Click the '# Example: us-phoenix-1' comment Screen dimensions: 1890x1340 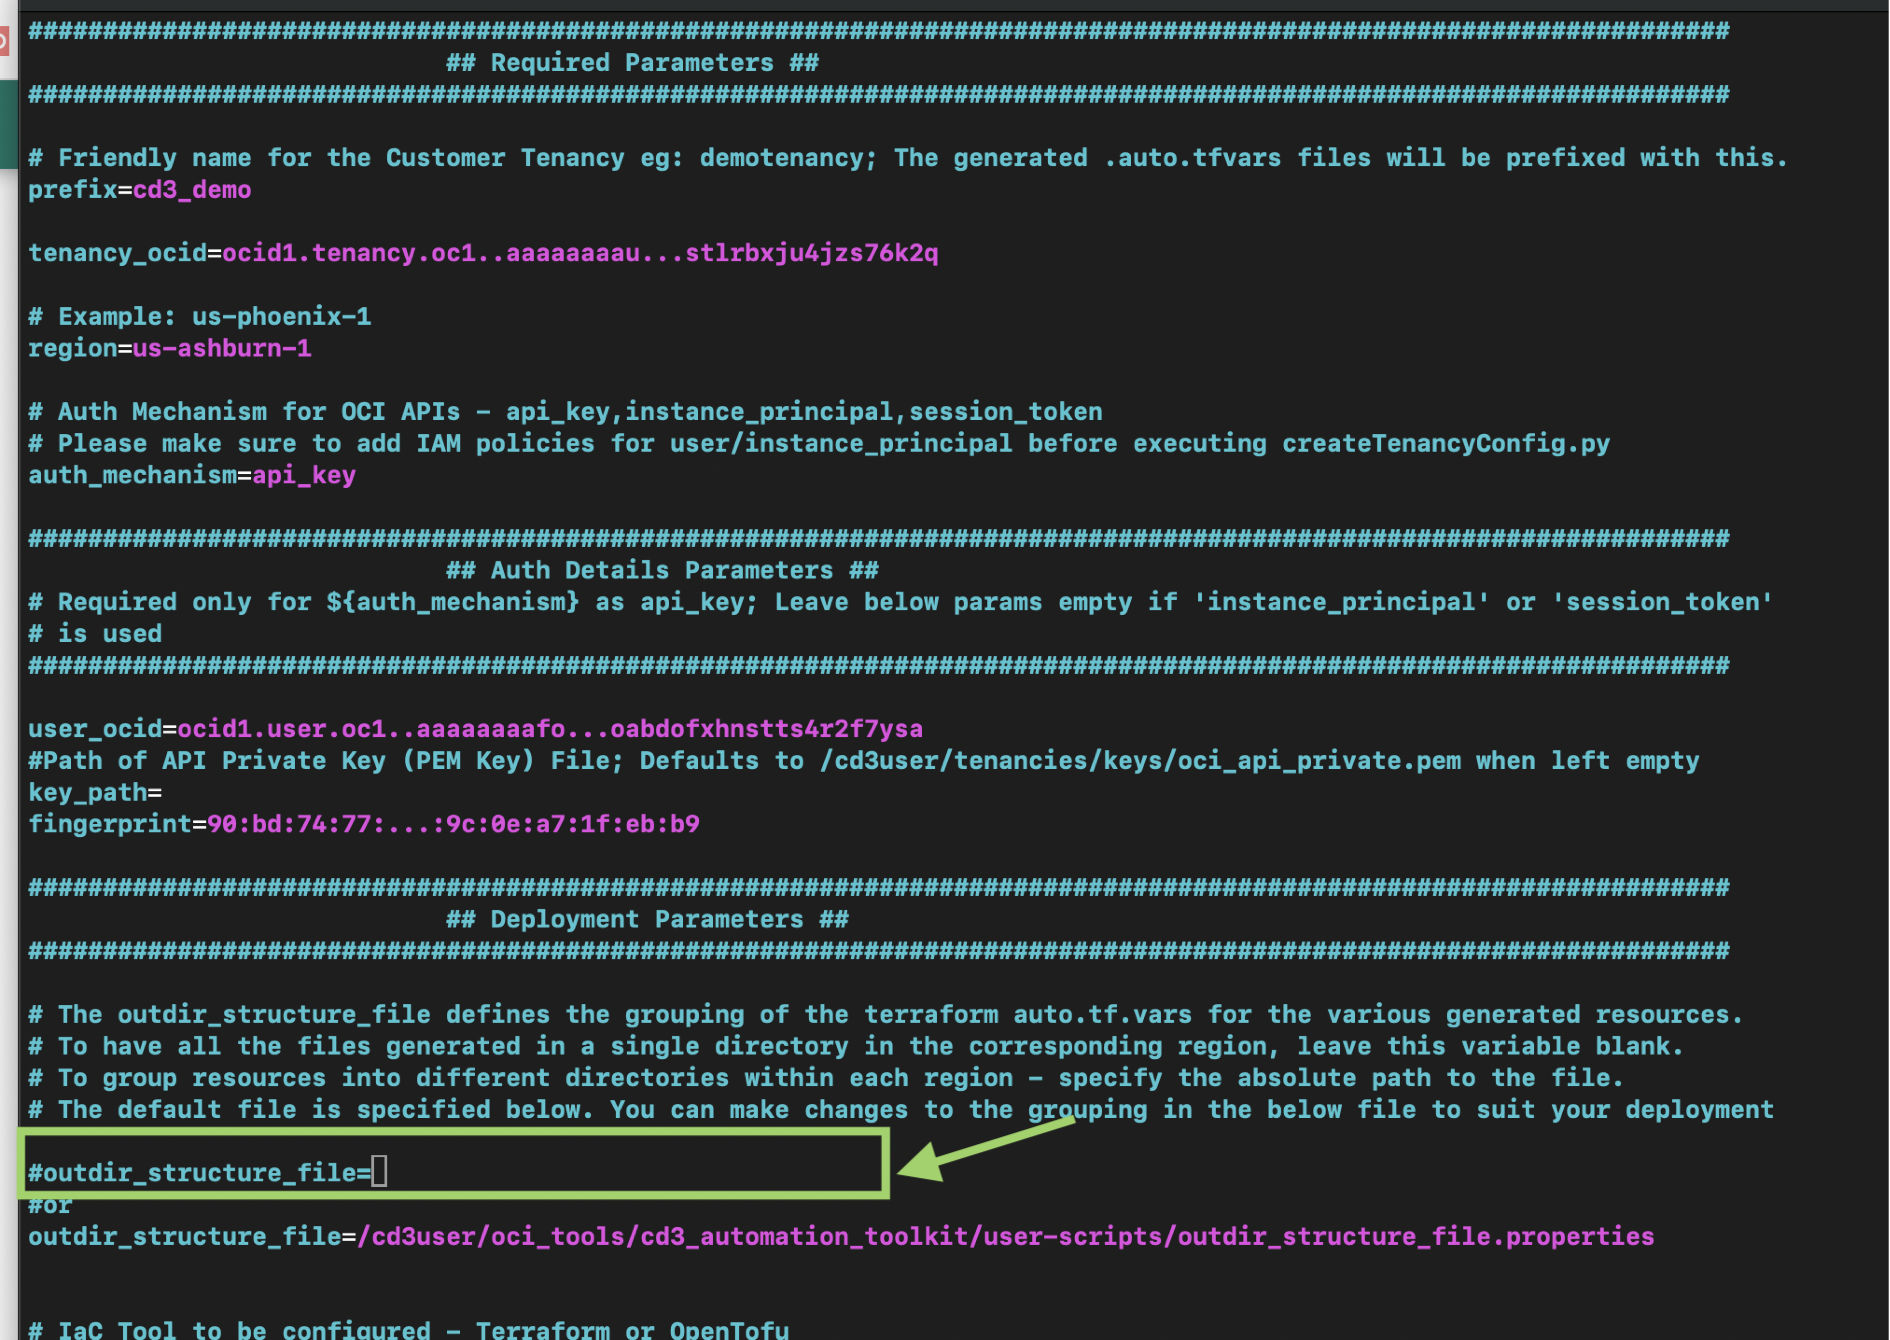(200, 317)
